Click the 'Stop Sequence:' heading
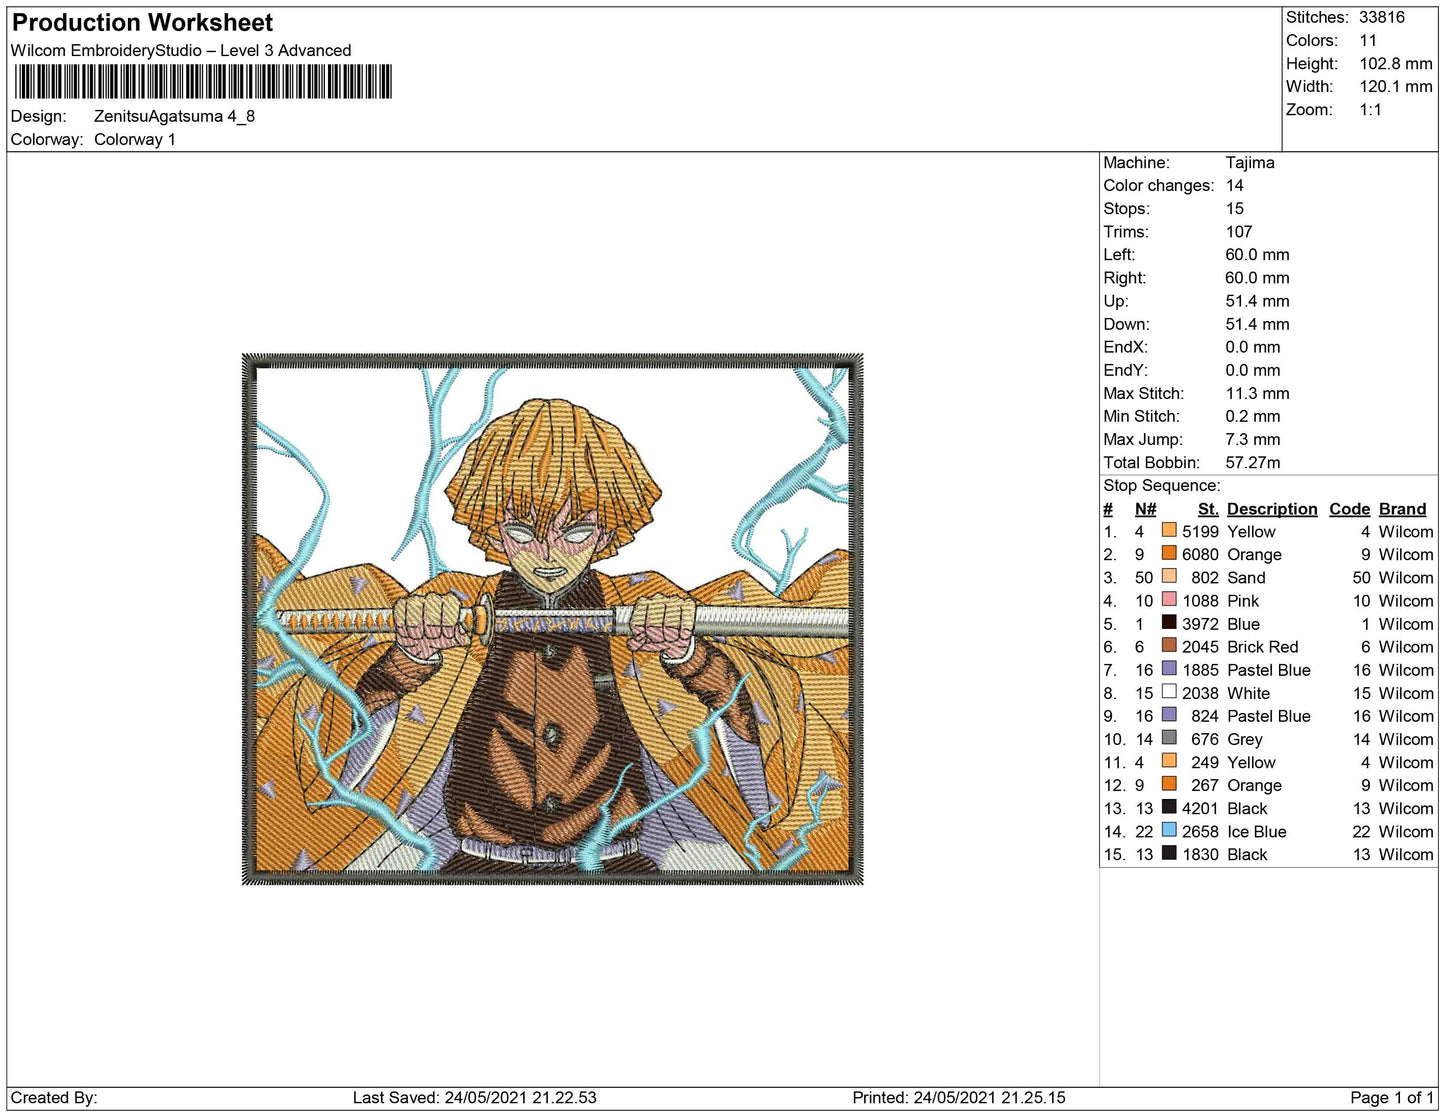This screenshot has width=1445, height=1112. 1162,485
